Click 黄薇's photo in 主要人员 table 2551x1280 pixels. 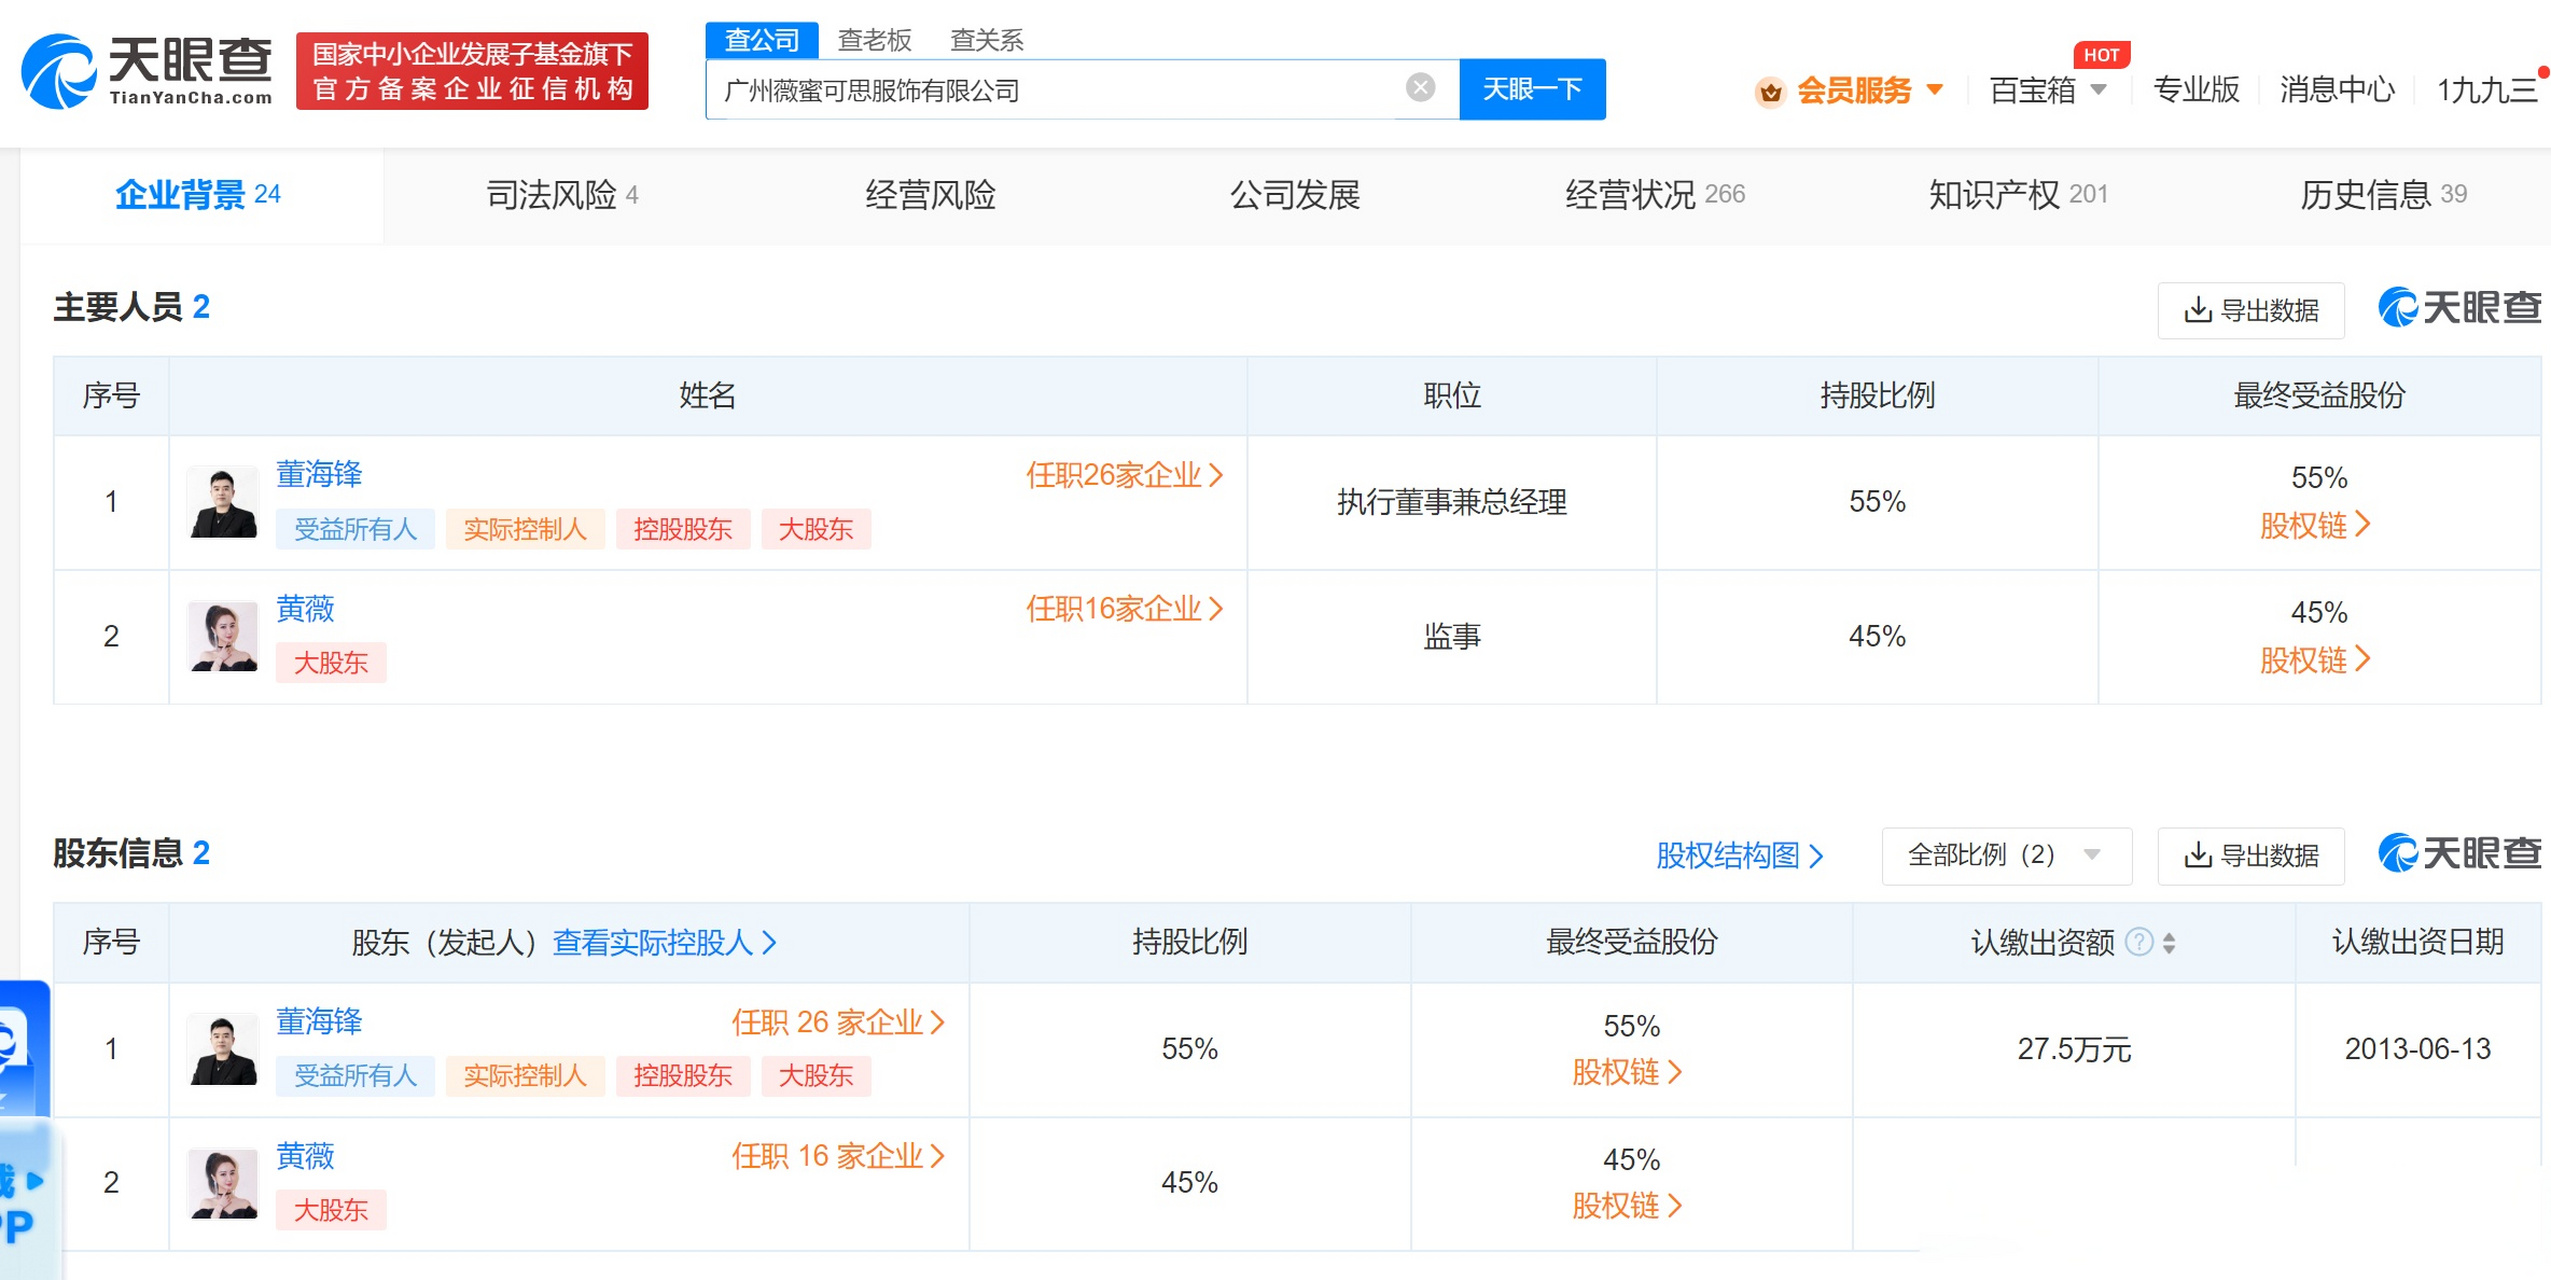223,636
